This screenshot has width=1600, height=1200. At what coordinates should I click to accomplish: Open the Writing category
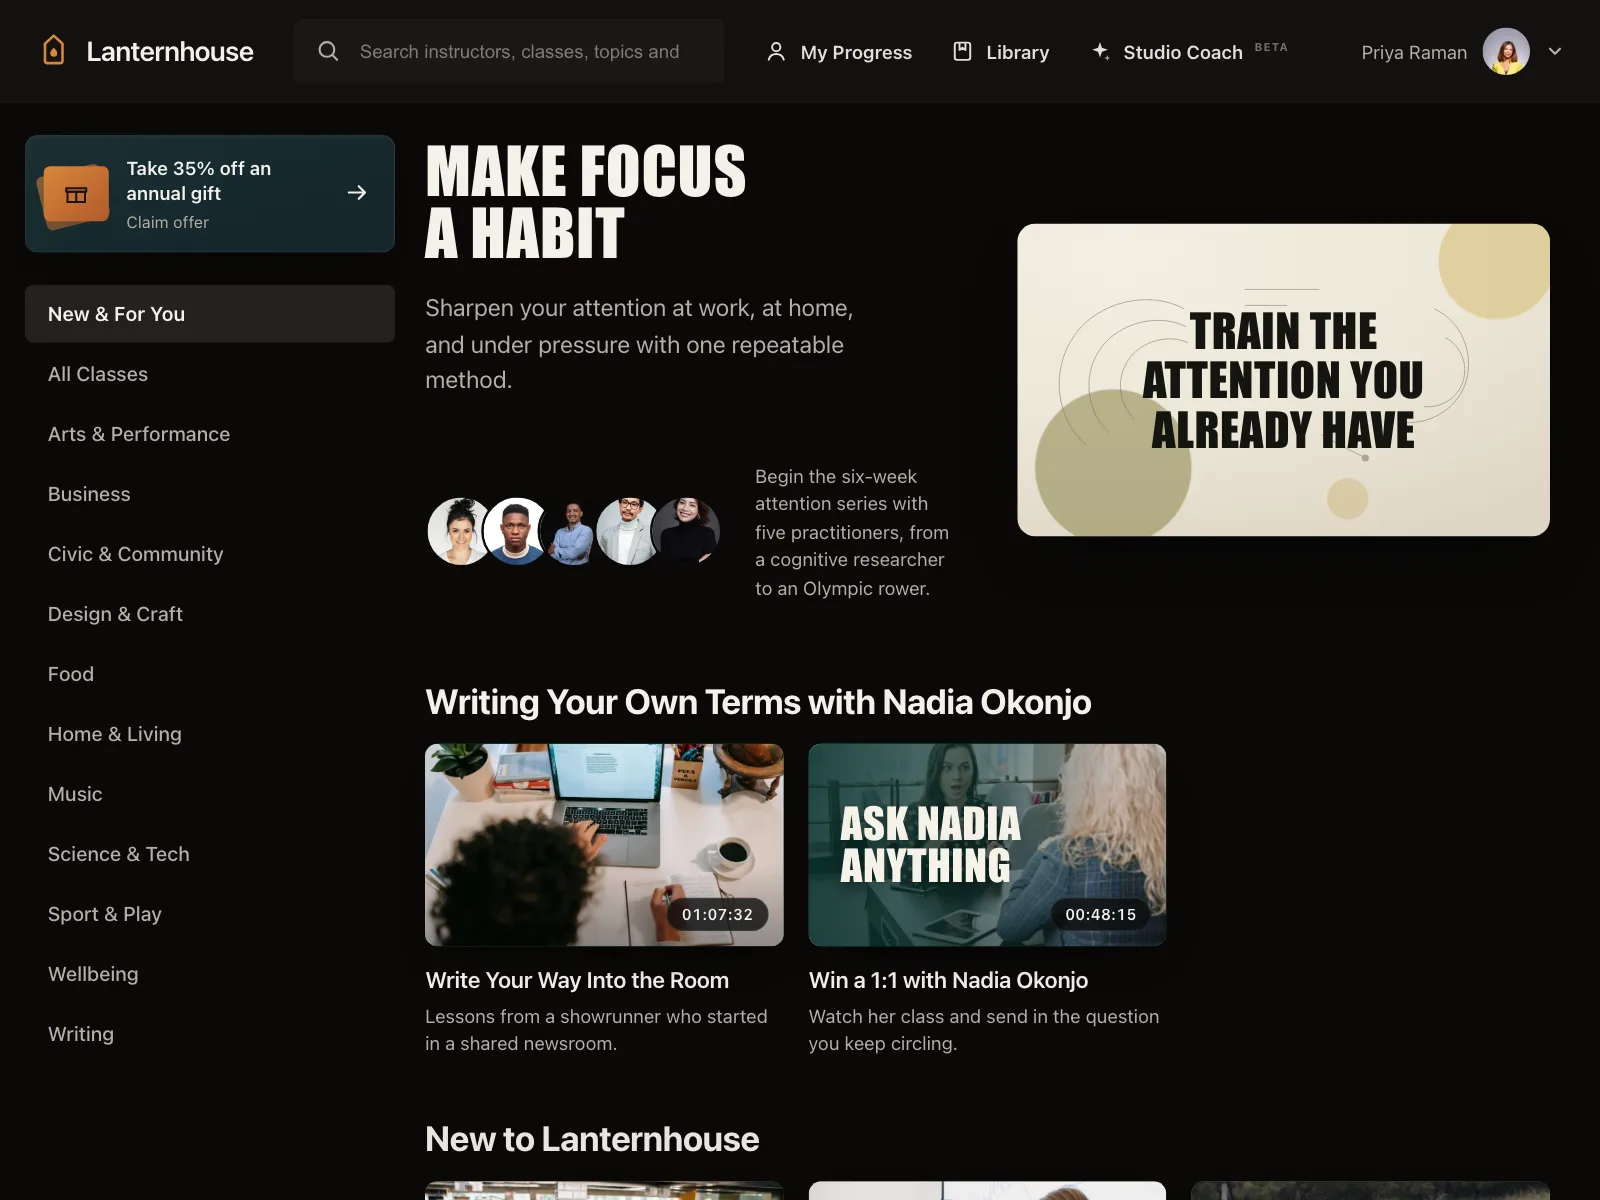(210, 1034)
